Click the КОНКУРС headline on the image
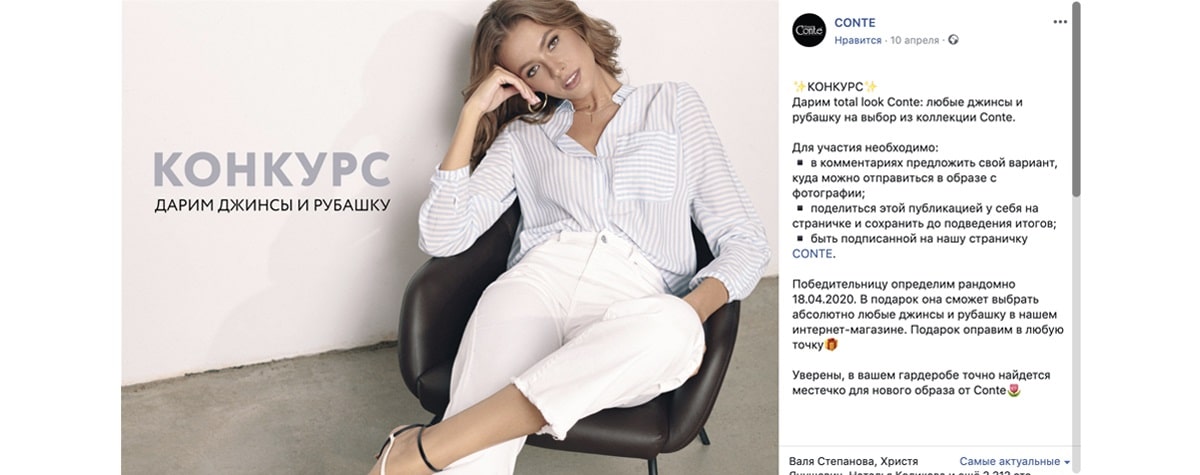The width and height of the screenshot is (1200, 475). 271,170
